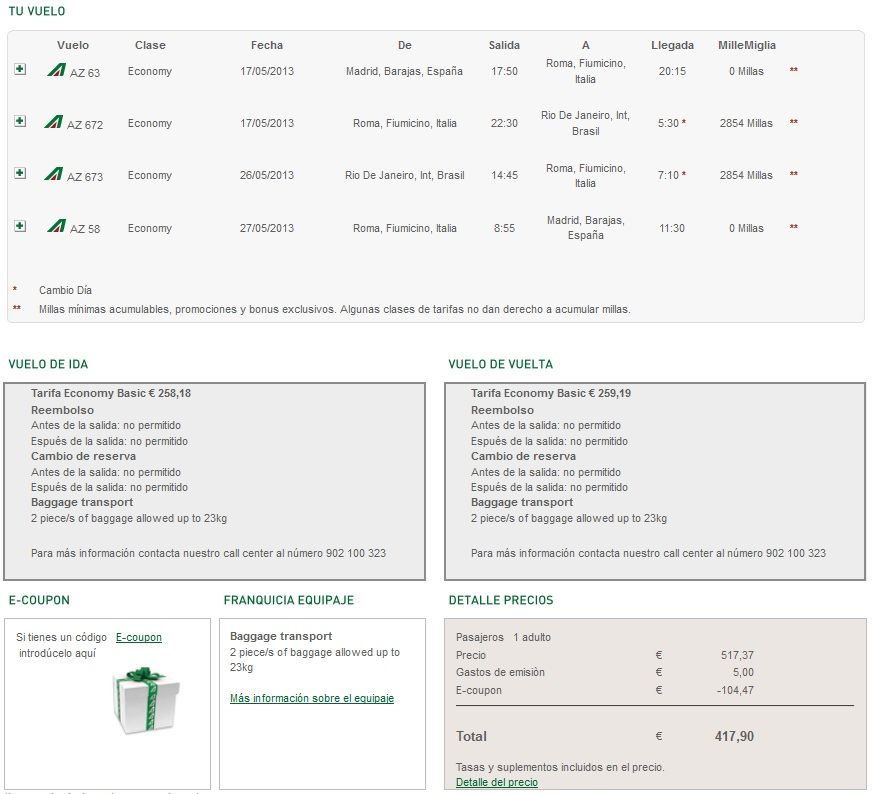Click the Alitalia logo beside AZ 63
Image resolution: width=877 pixels, height=794 pixels.
click(56, 70)
